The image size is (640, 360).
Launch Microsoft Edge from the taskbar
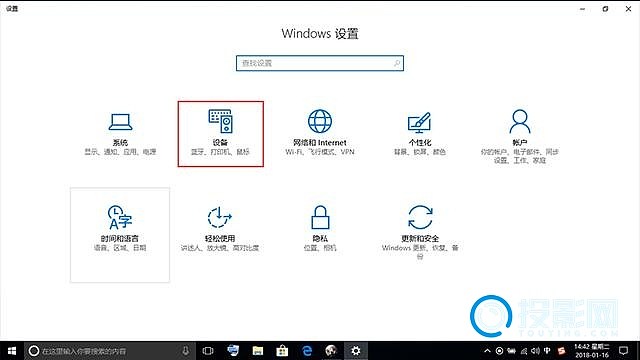point(307,351)
